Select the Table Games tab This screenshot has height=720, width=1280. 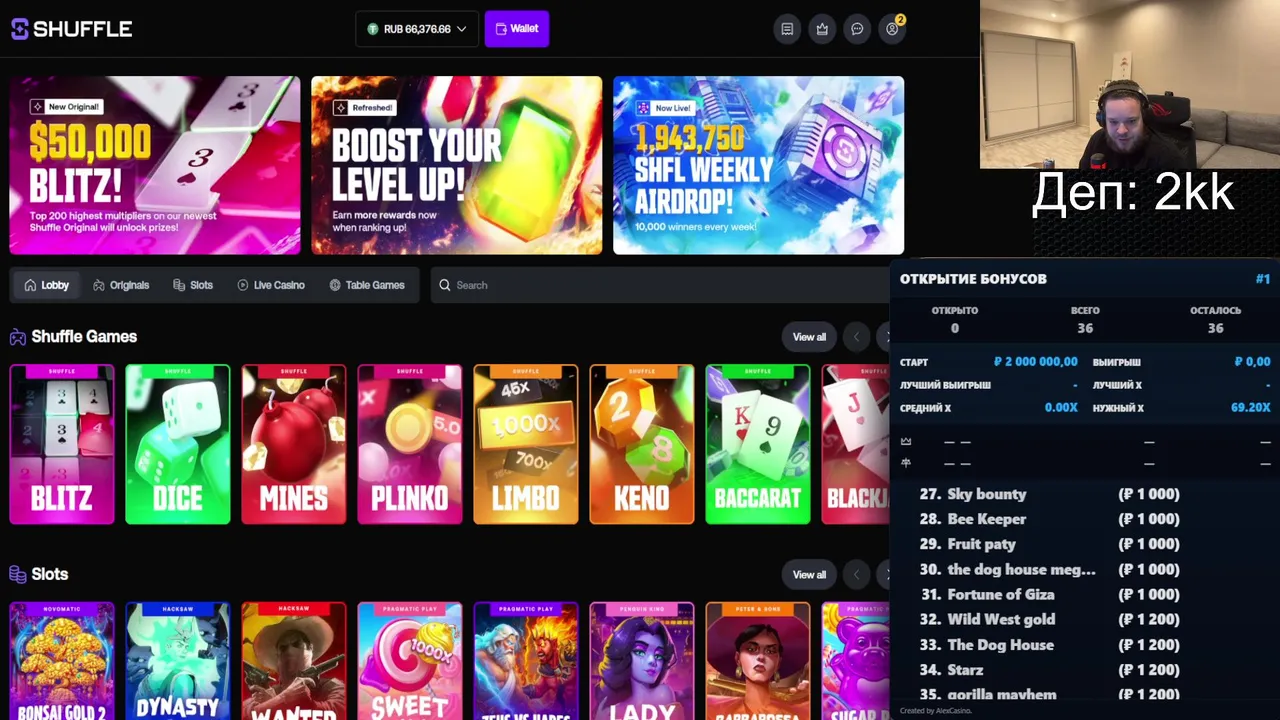(x=367, y=285)
